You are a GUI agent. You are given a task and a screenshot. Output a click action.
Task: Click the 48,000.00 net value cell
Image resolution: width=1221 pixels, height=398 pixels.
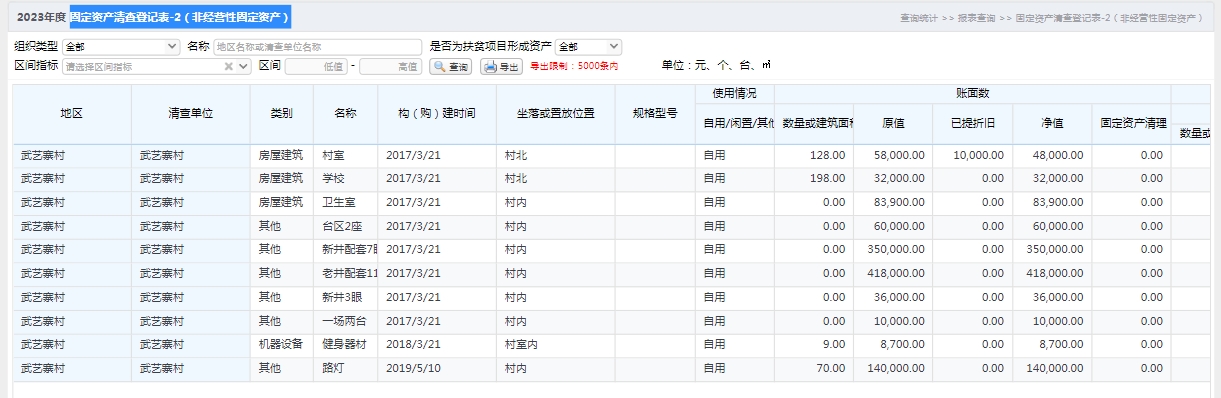click(x=1051, y=155)
